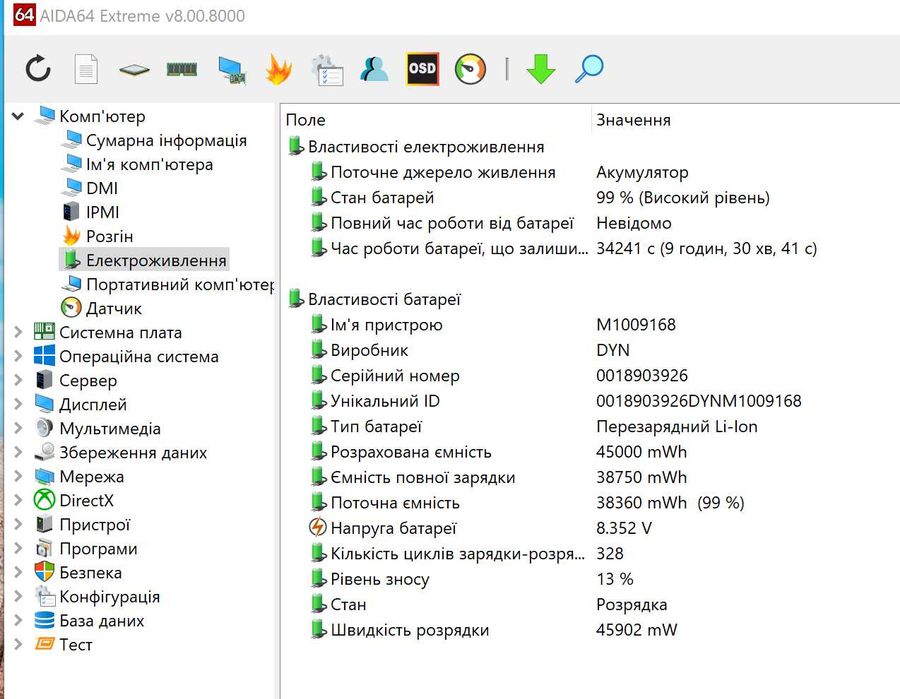
Task: Click the 34241 с remaining time value
Action: [x=706, y=248]
